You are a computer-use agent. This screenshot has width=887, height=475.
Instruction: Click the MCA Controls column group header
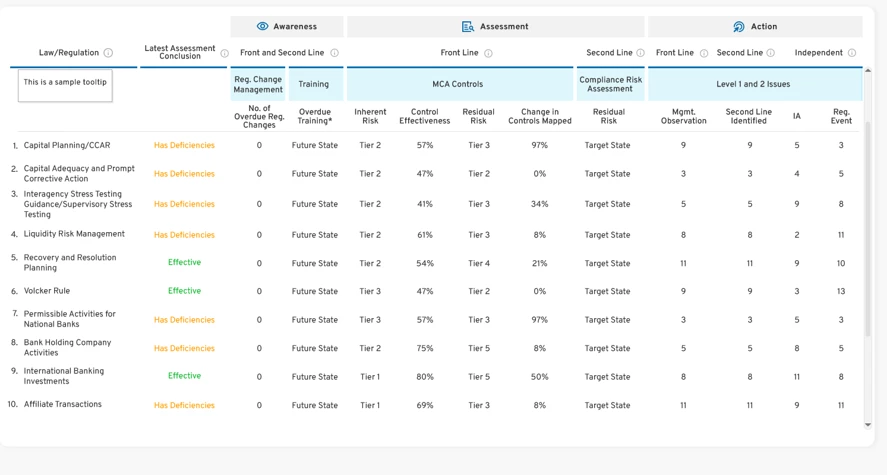(459, 84)
